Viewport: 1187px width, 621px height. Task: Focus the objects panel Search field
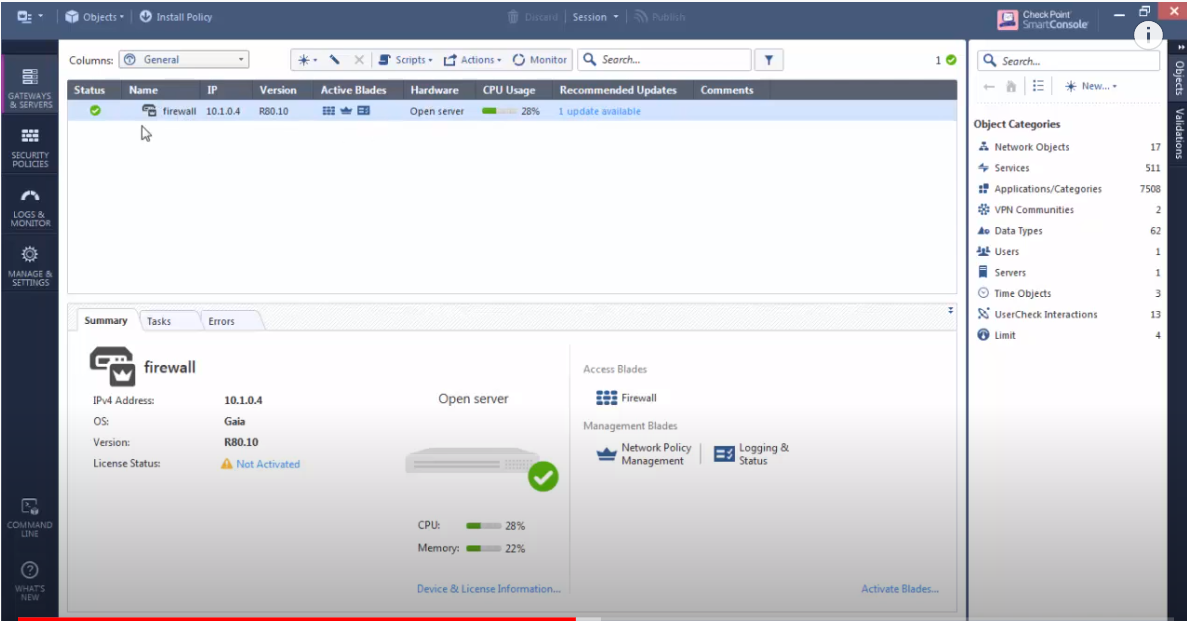click(x=1068, y=61)
